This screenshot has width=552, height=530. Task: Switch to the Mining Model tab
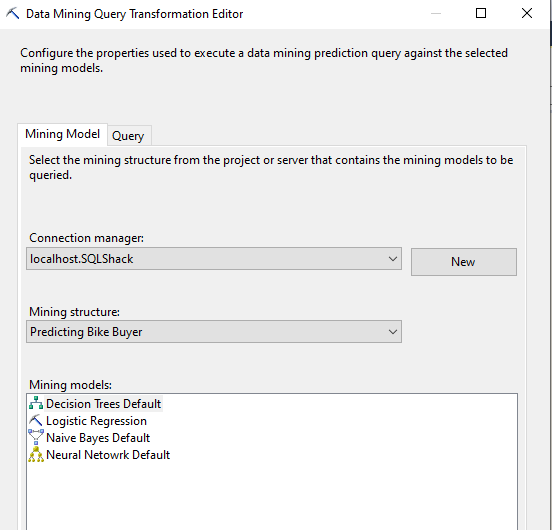[62, 134]
